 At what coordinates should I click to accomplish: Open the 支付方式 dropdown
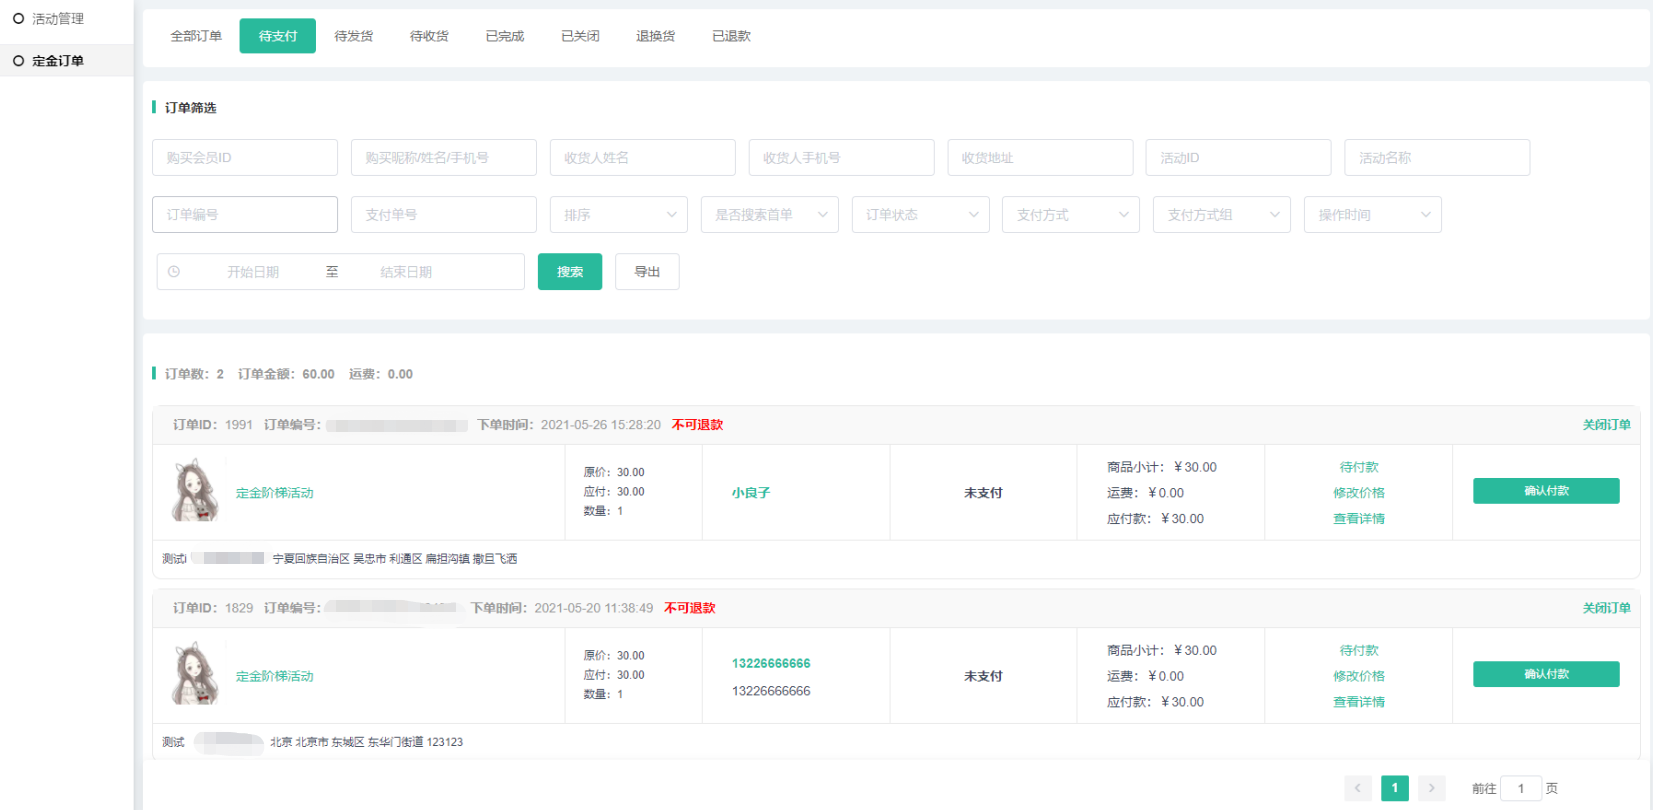[x=1070, y=215]
